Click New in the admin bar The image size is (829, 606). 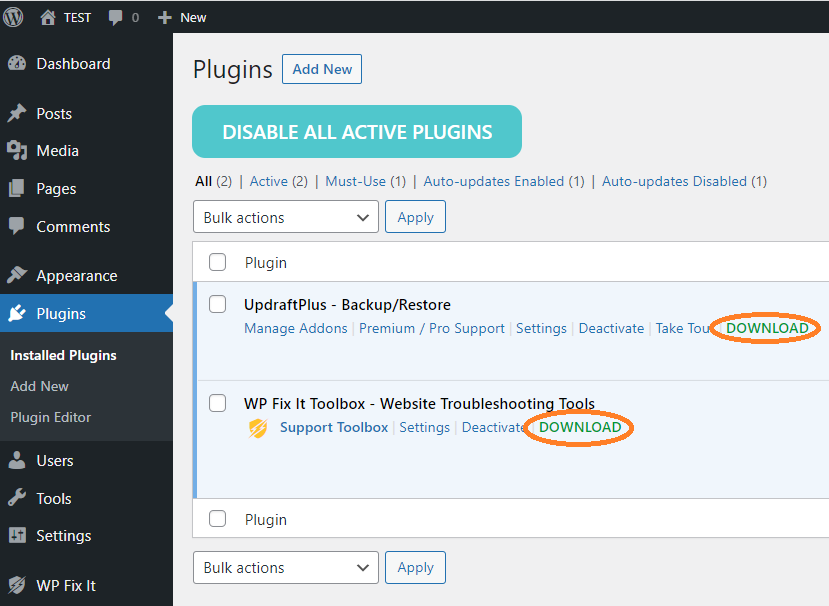pyautogui.click(x=193, y=18)
